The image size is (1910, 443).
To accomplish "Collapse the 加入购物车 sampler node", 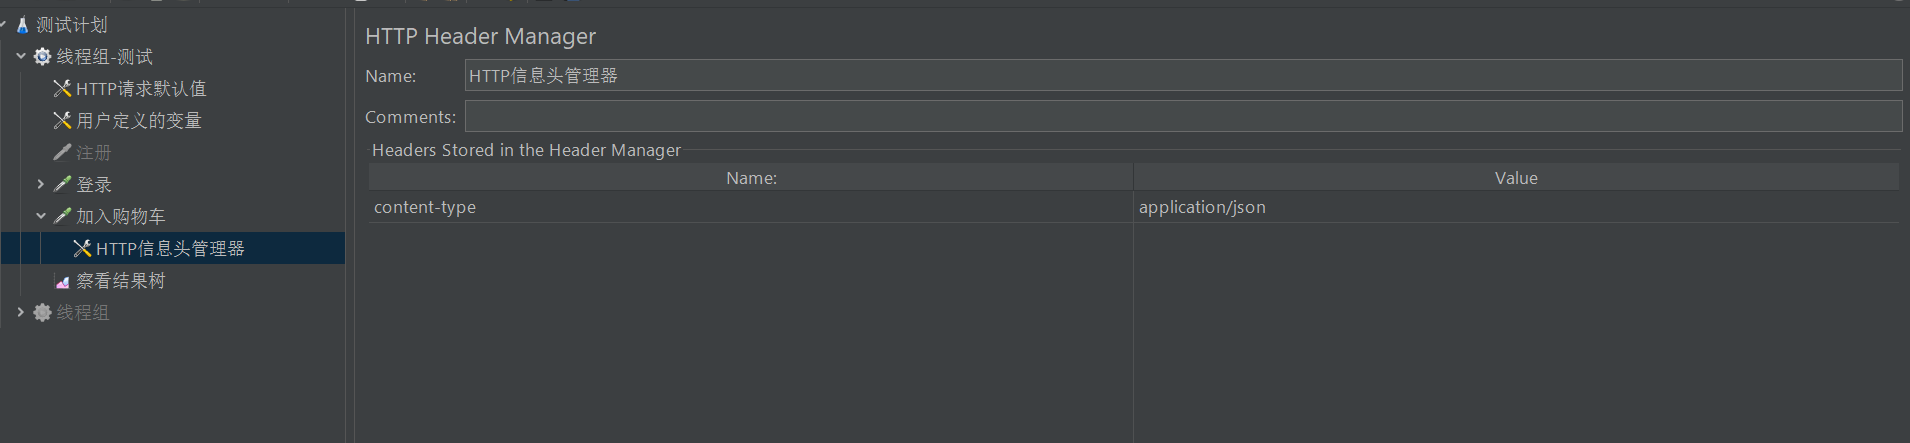I will [40, 217].
